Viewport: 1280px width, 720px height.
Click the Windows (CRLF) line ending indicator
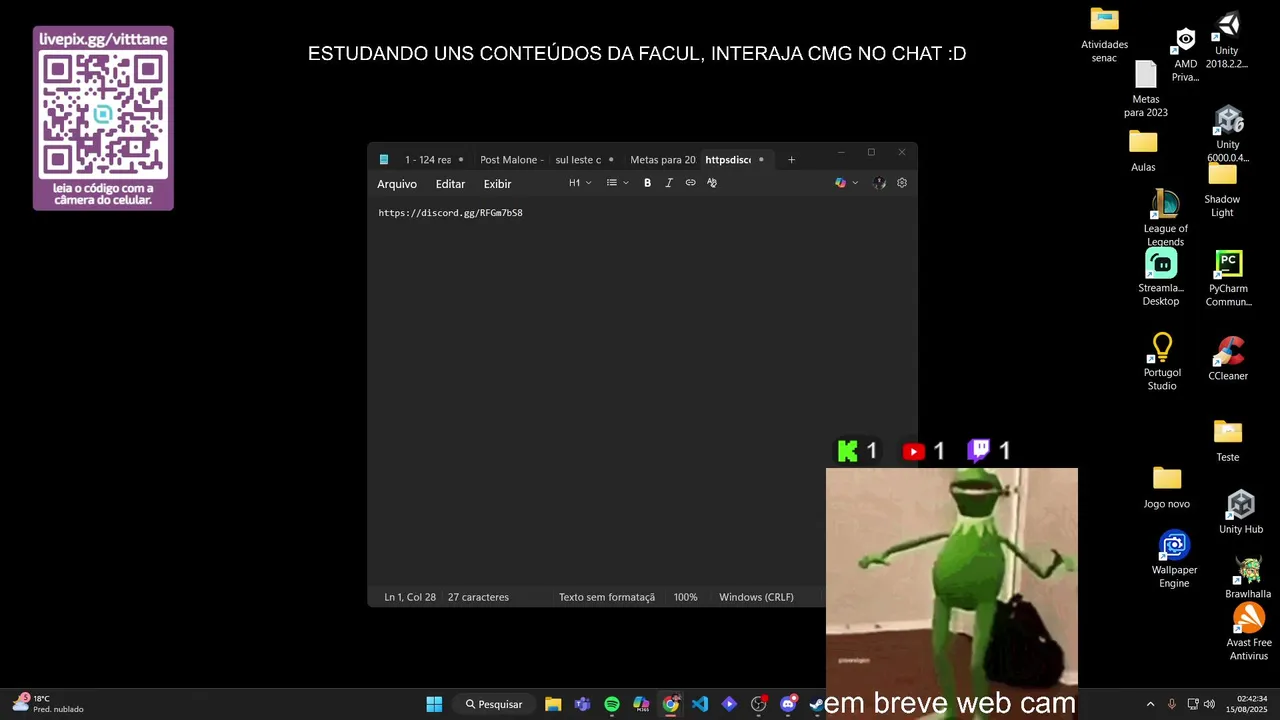tap(756, 597)
